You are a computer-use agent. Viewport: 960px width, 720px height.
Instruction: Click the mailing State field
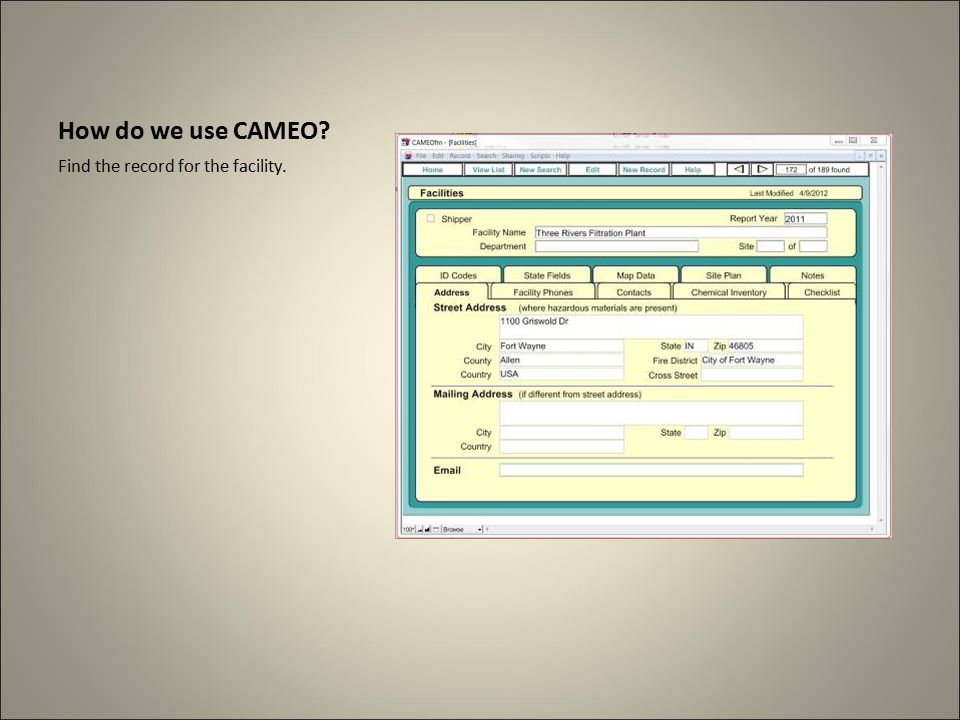[x=696, y=433]
